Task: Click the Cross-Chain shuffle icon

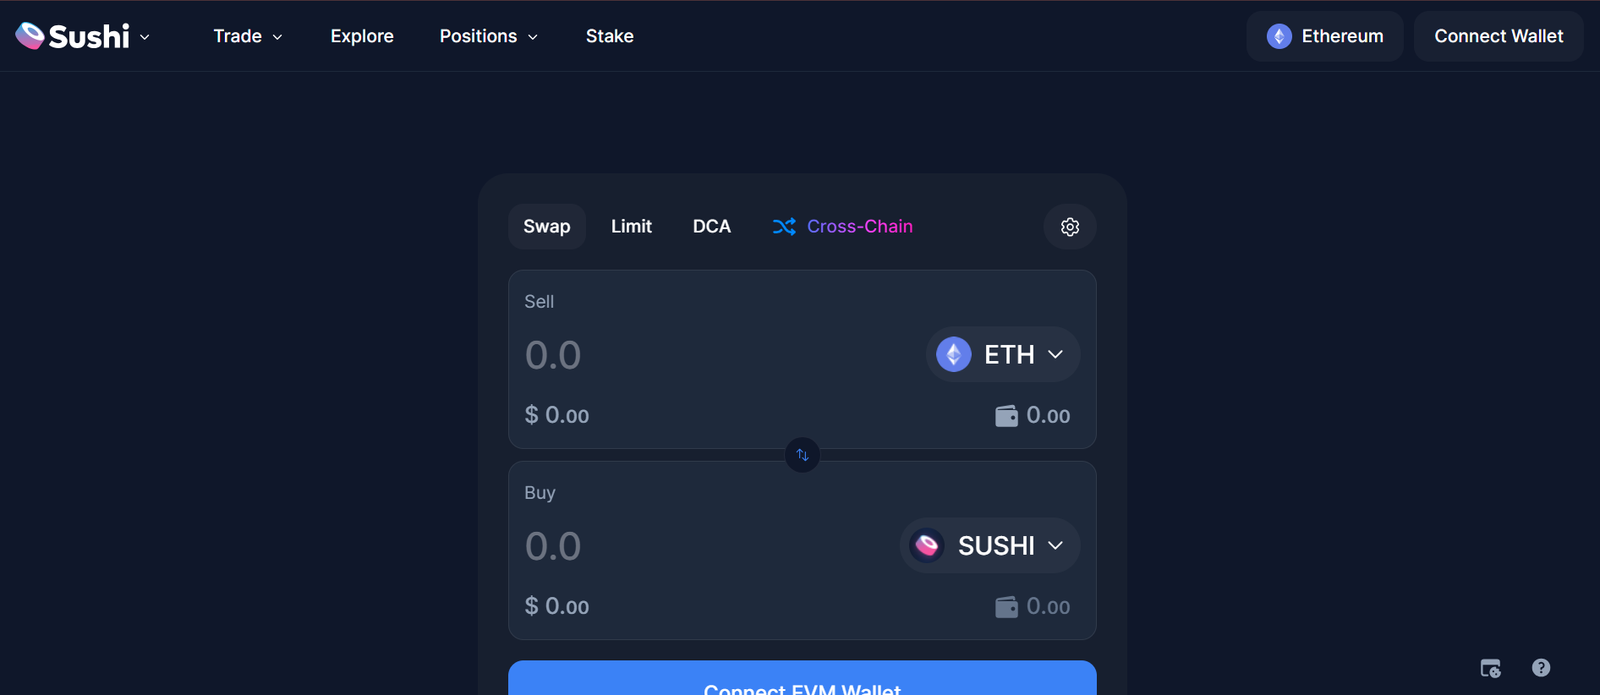Action: [784, 227]
